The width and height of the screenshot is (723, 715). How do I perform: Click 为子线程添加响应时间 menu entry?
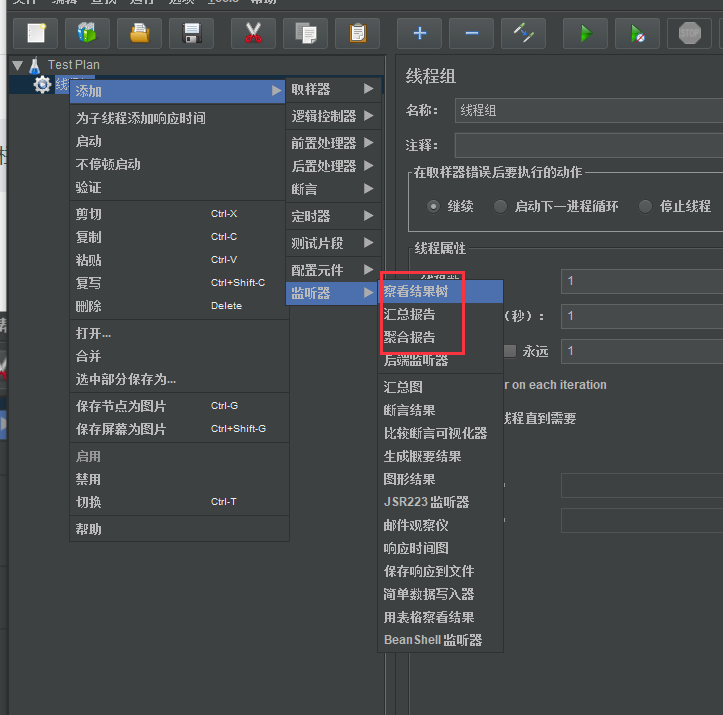178,118
